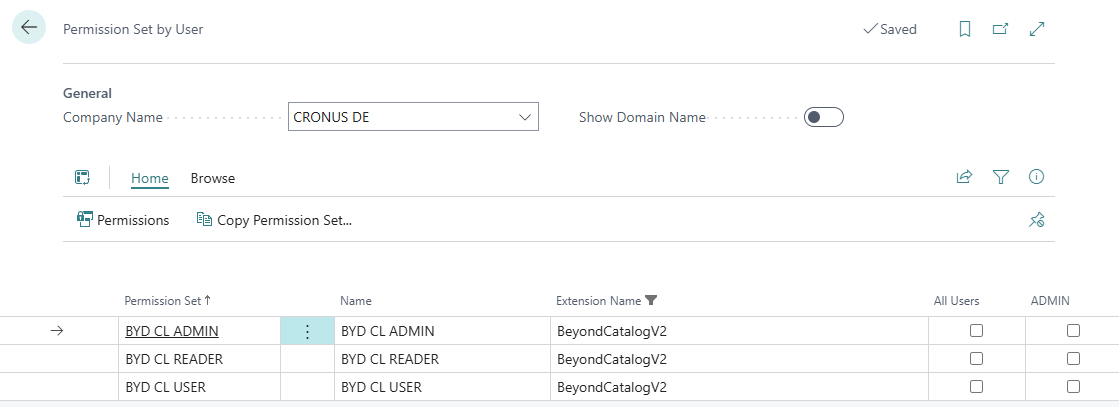Select the BYD CL USER permission set cell
1119x407 pixels.
(199, 387)
